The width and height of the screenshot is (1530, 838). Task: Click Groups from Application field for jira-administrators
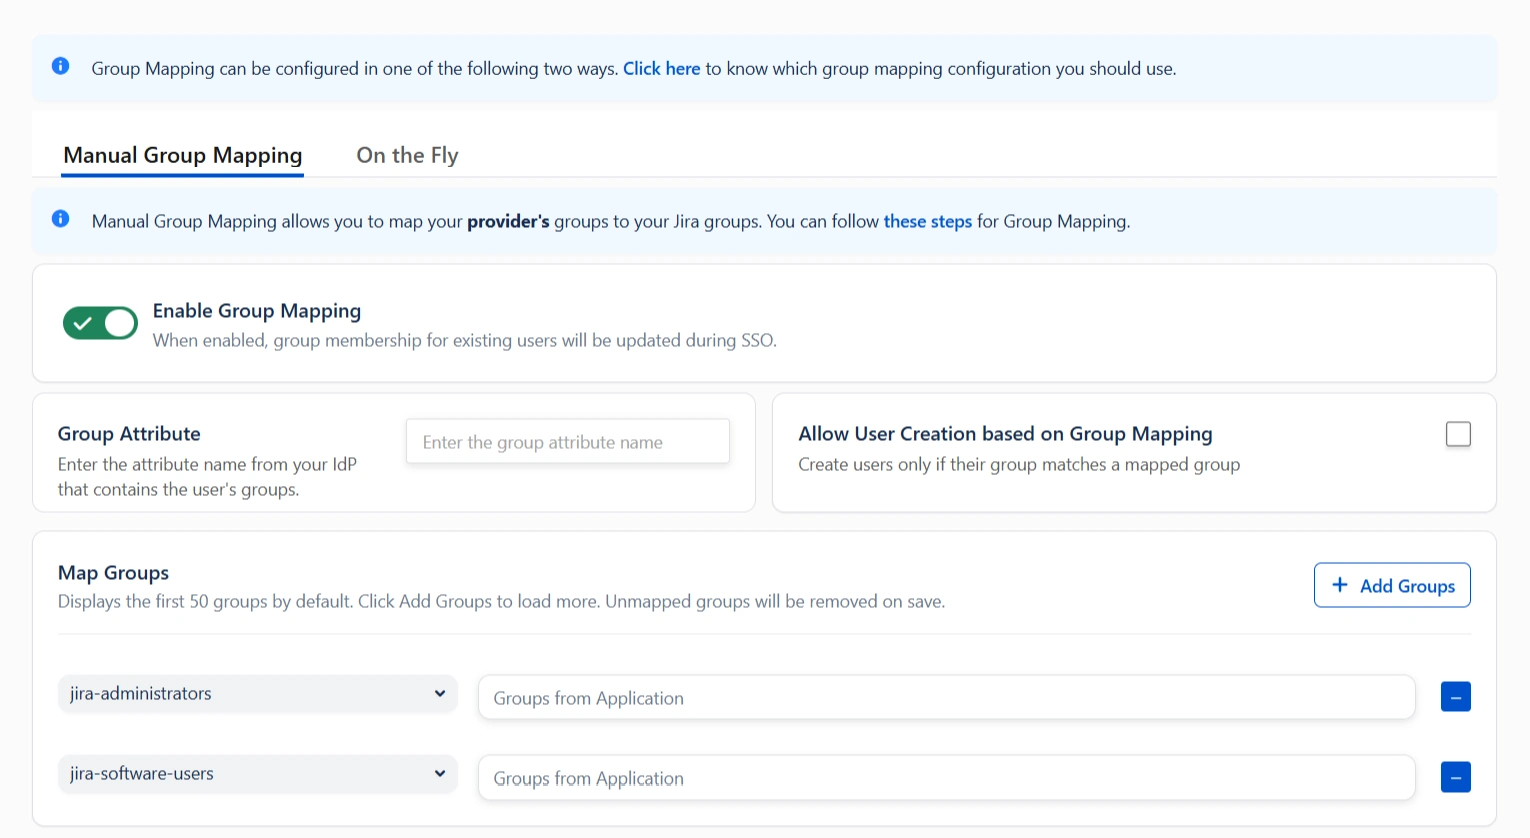pyautogui.click(x=946, y=698)
